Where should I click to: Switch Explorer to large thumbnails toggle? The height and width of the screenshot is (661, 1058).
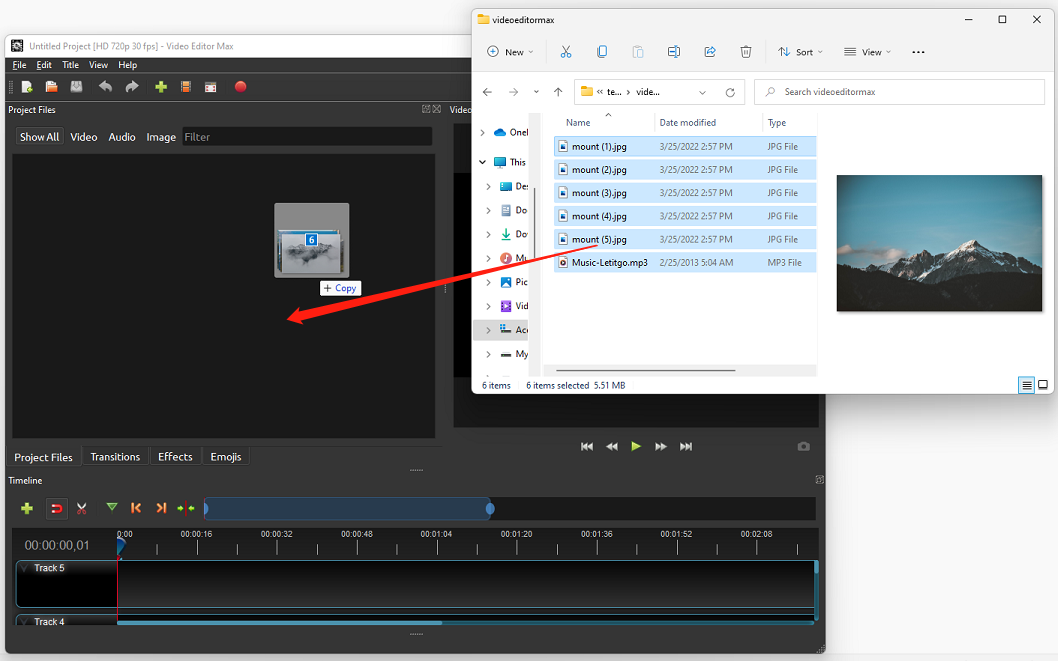[x=1043, y=385]
